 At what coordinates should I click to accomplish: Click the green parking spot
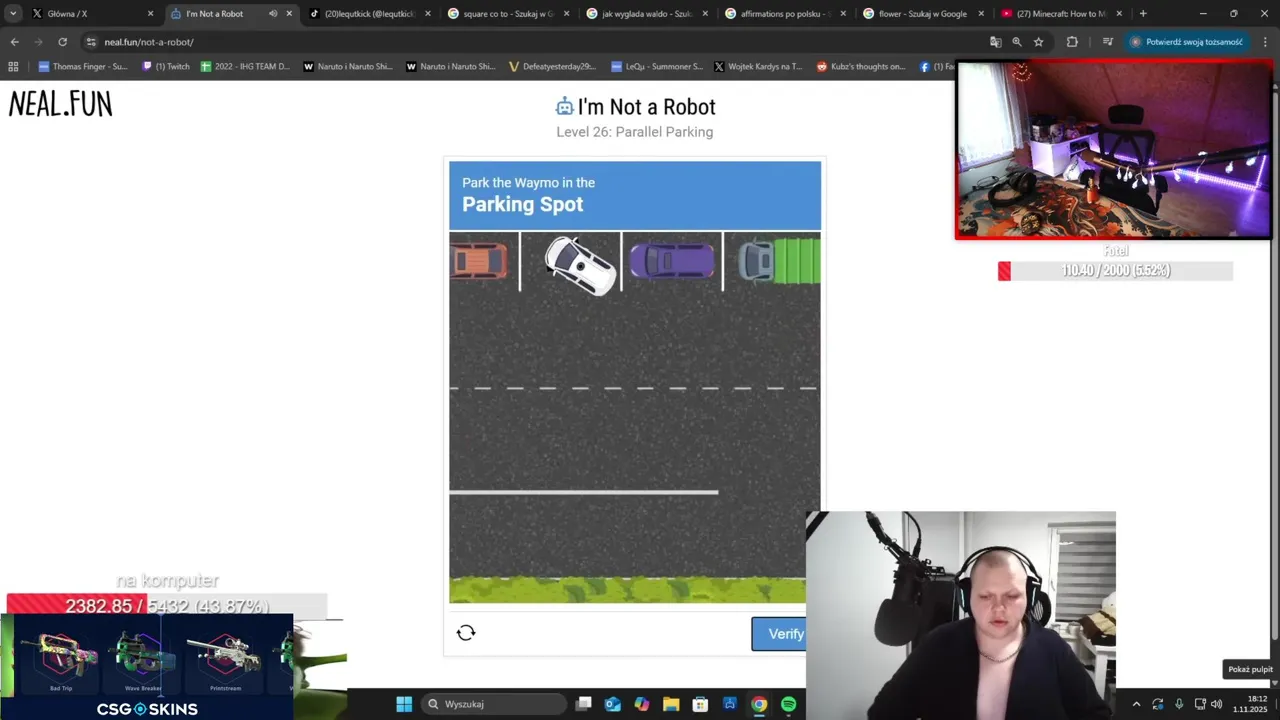[797, 262]
